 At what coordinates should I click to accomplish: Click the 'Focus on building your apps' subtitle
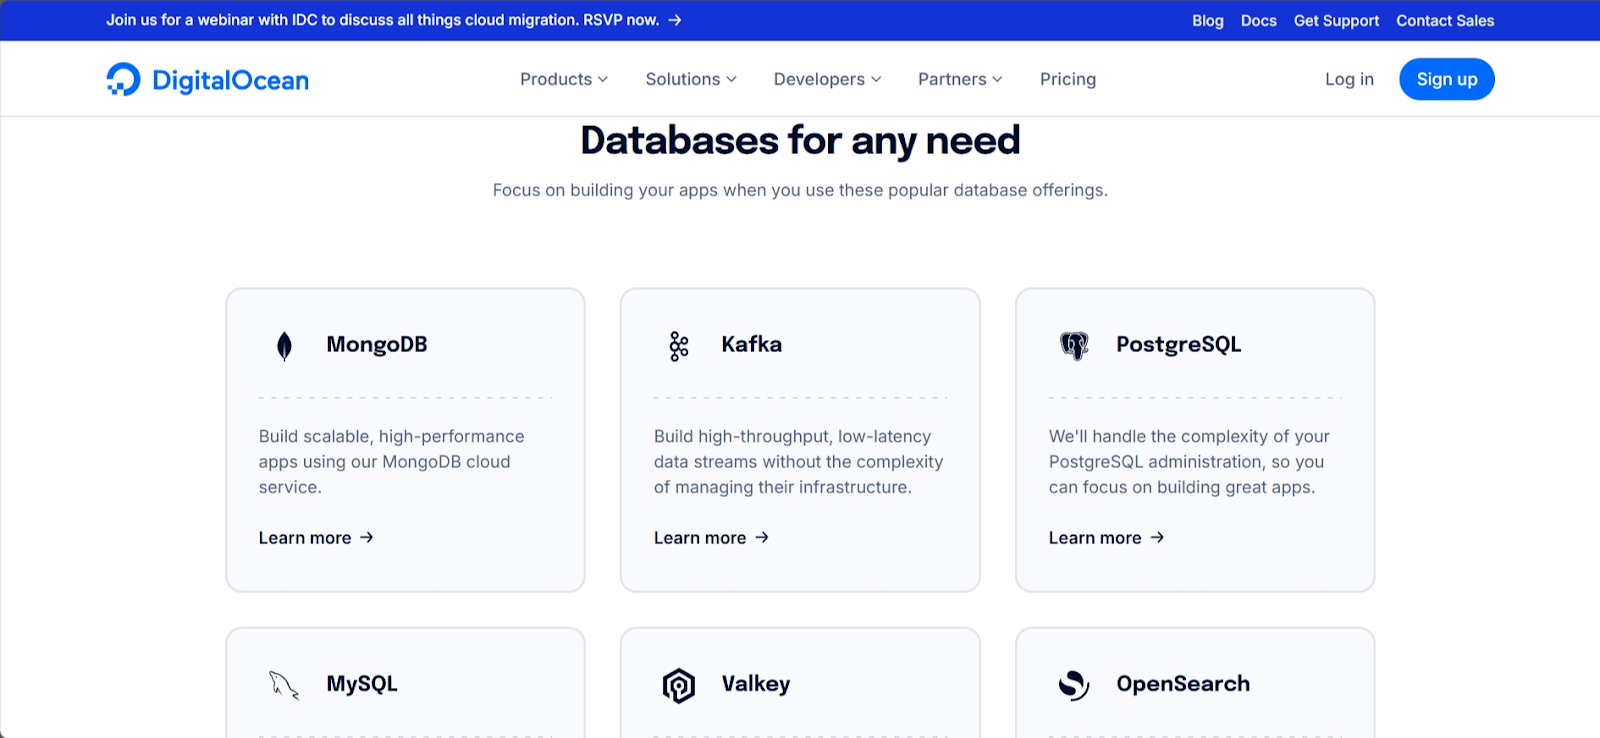click(800, 190)
